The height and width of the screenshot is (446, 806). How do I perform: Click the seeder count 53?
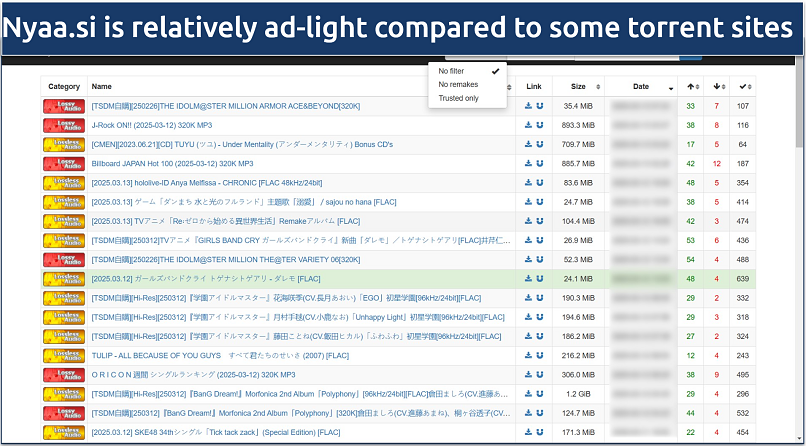tap(690, 240)
